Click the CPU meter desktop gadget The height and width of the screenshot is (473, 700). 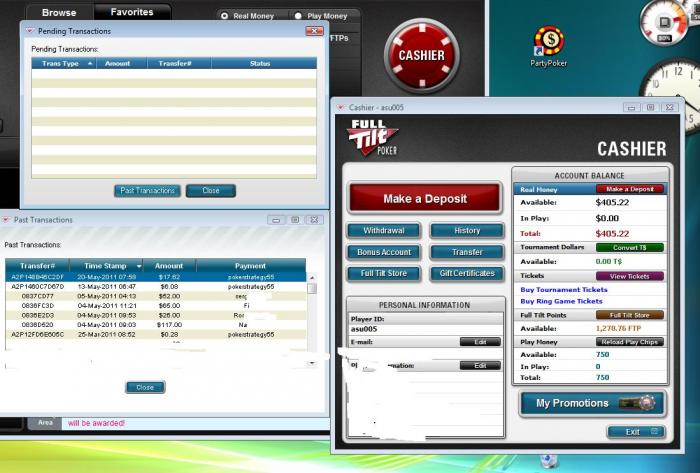click(667, 22)
